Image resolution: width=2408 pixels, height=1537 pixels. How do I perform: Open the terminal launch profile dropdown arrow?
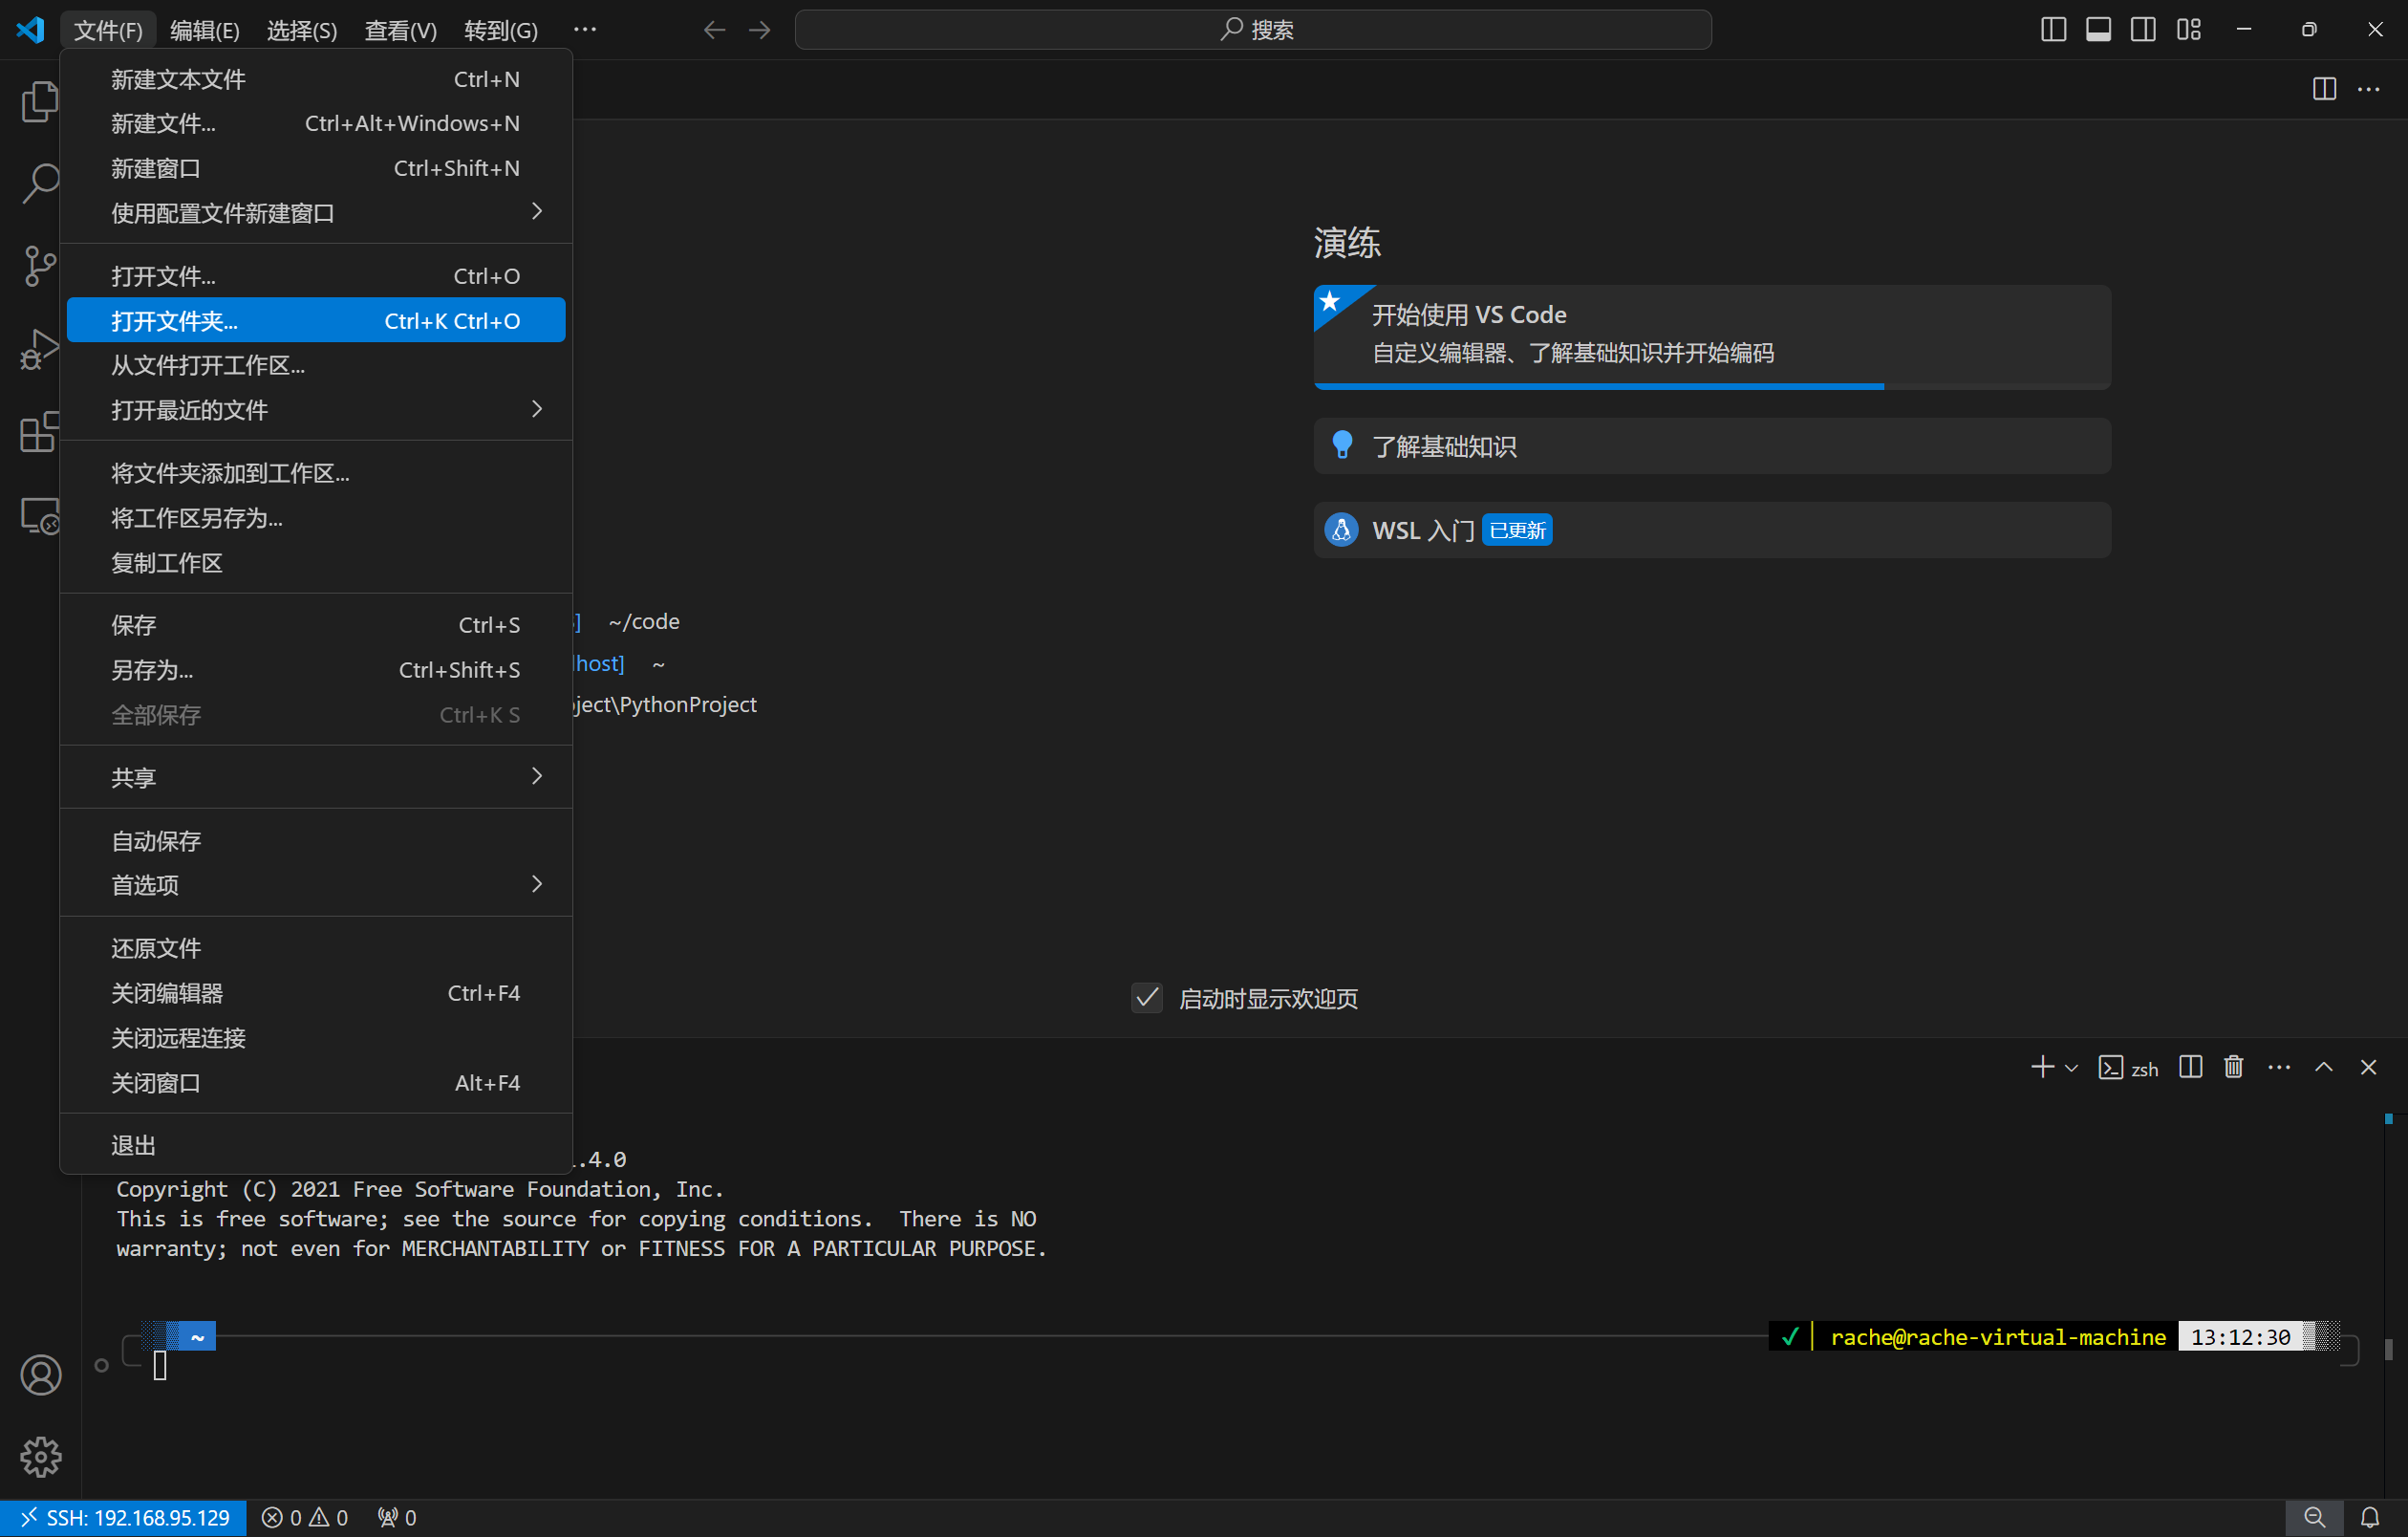tap(2072, 1068)
